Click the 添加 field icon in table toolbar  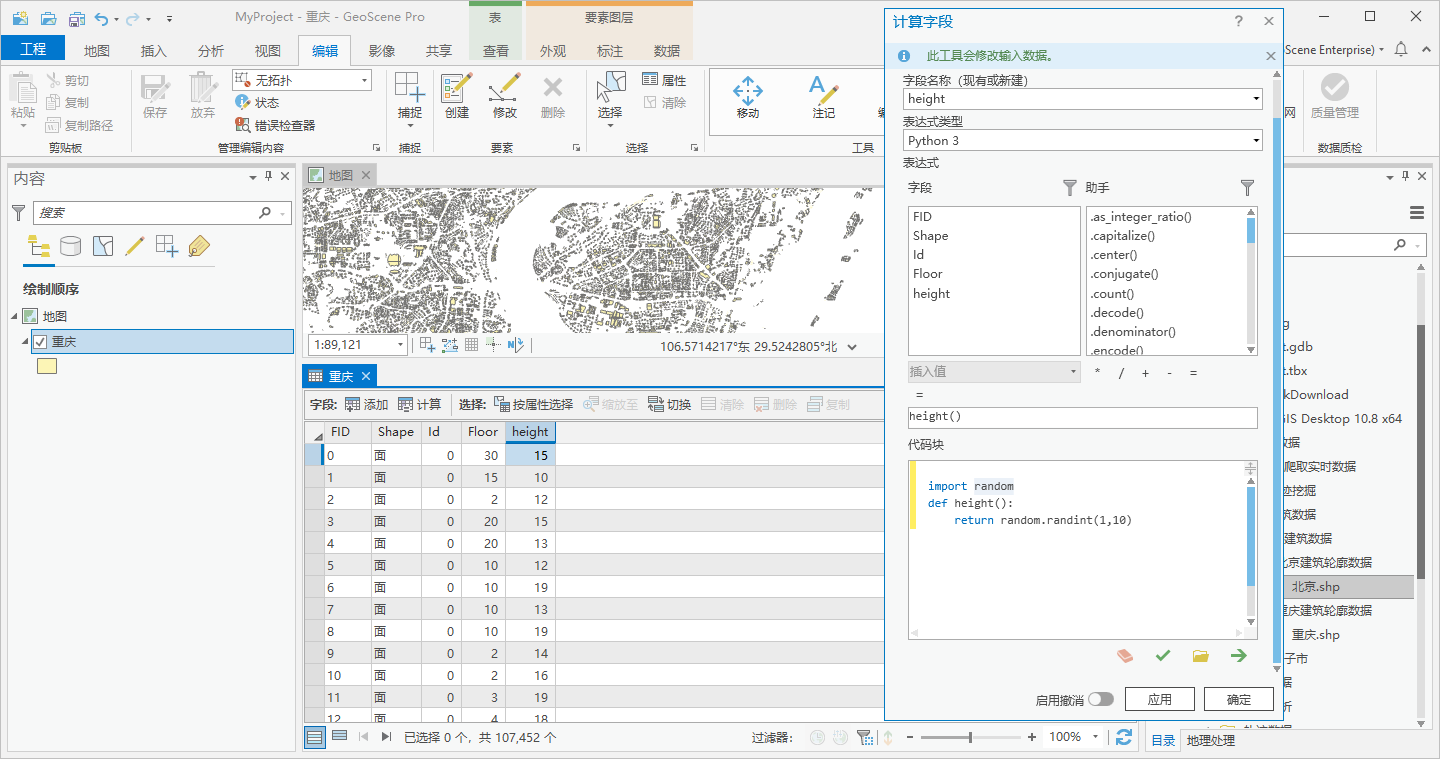tap(366, 404)
